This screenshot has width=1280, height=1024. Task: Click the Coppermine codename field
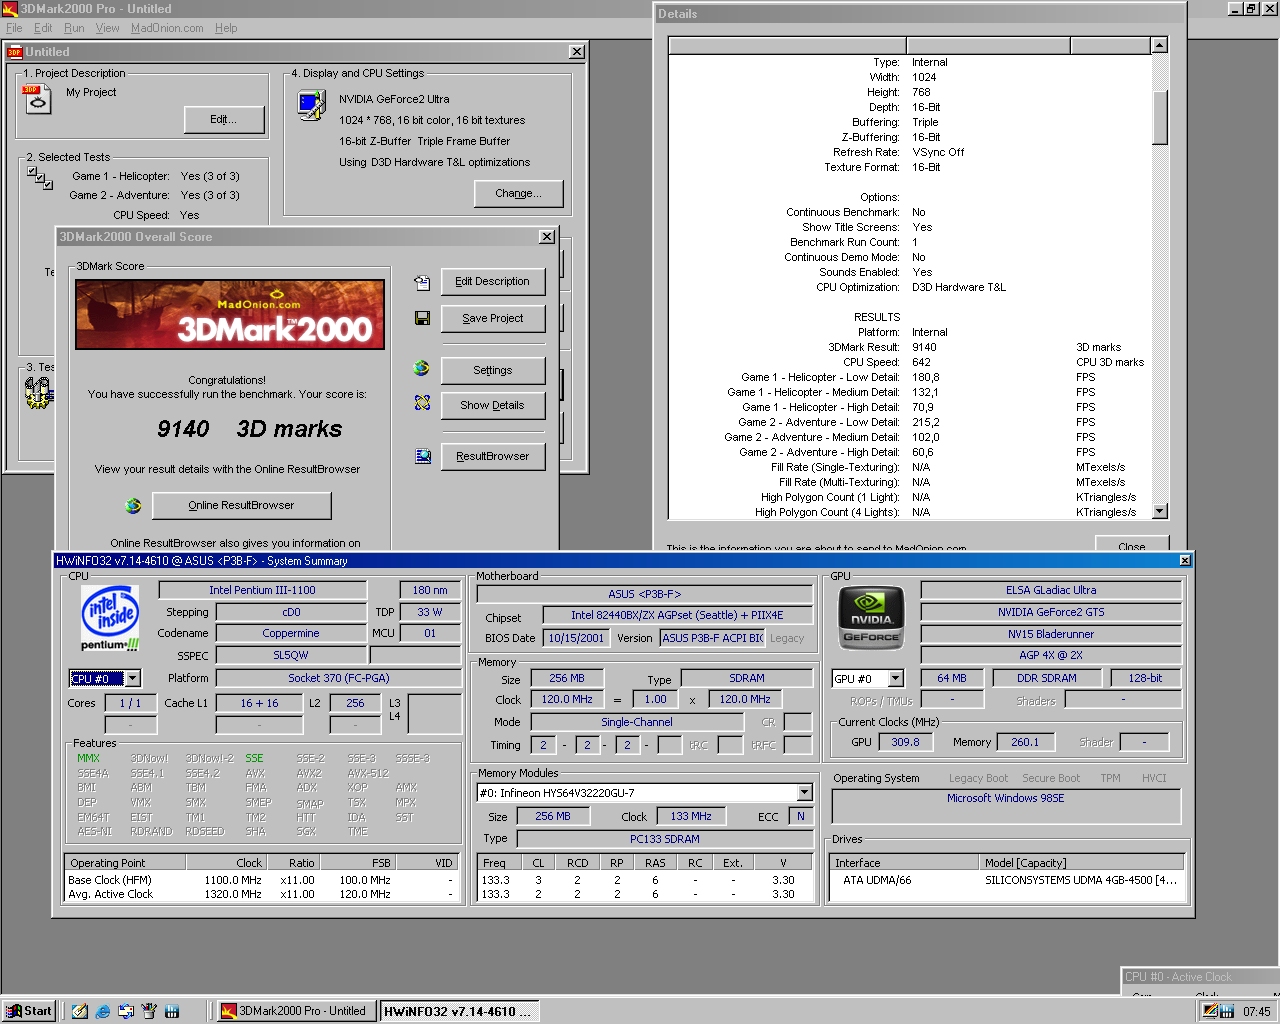(291, 633)
